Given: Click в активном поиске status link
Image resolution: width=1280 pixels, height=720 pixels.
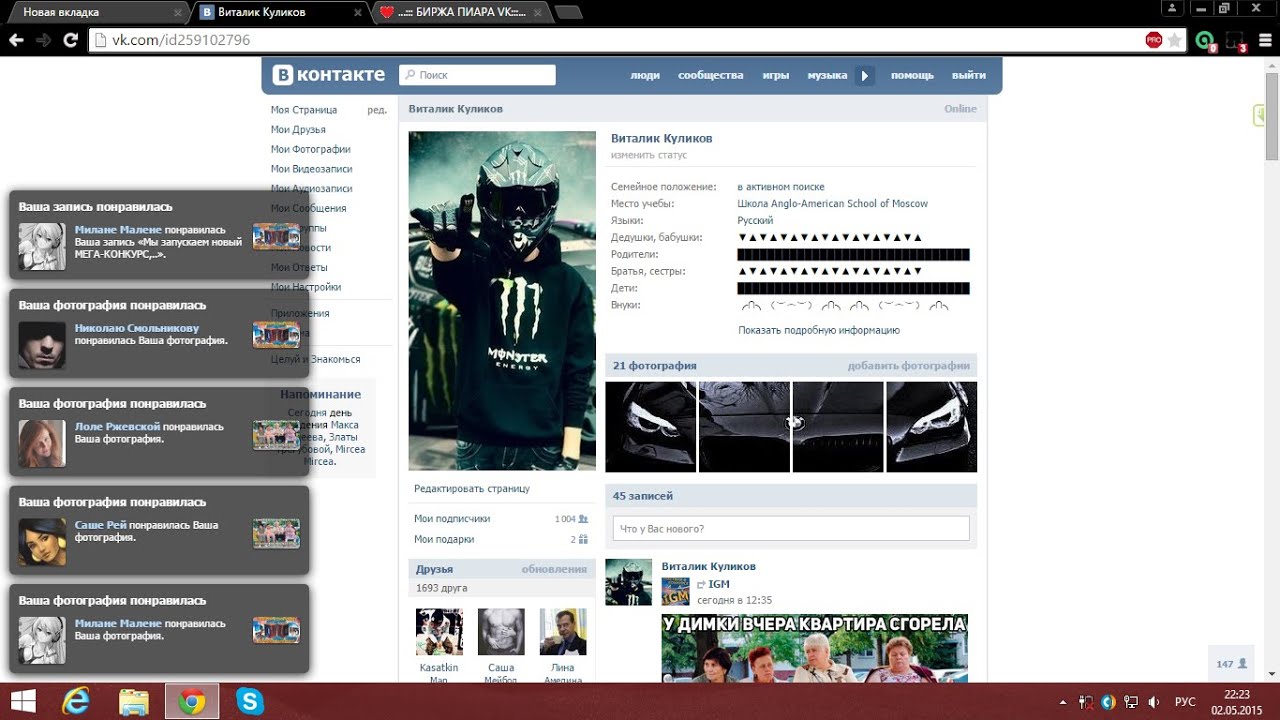Looking at the screenshot, I should [781, 187].
